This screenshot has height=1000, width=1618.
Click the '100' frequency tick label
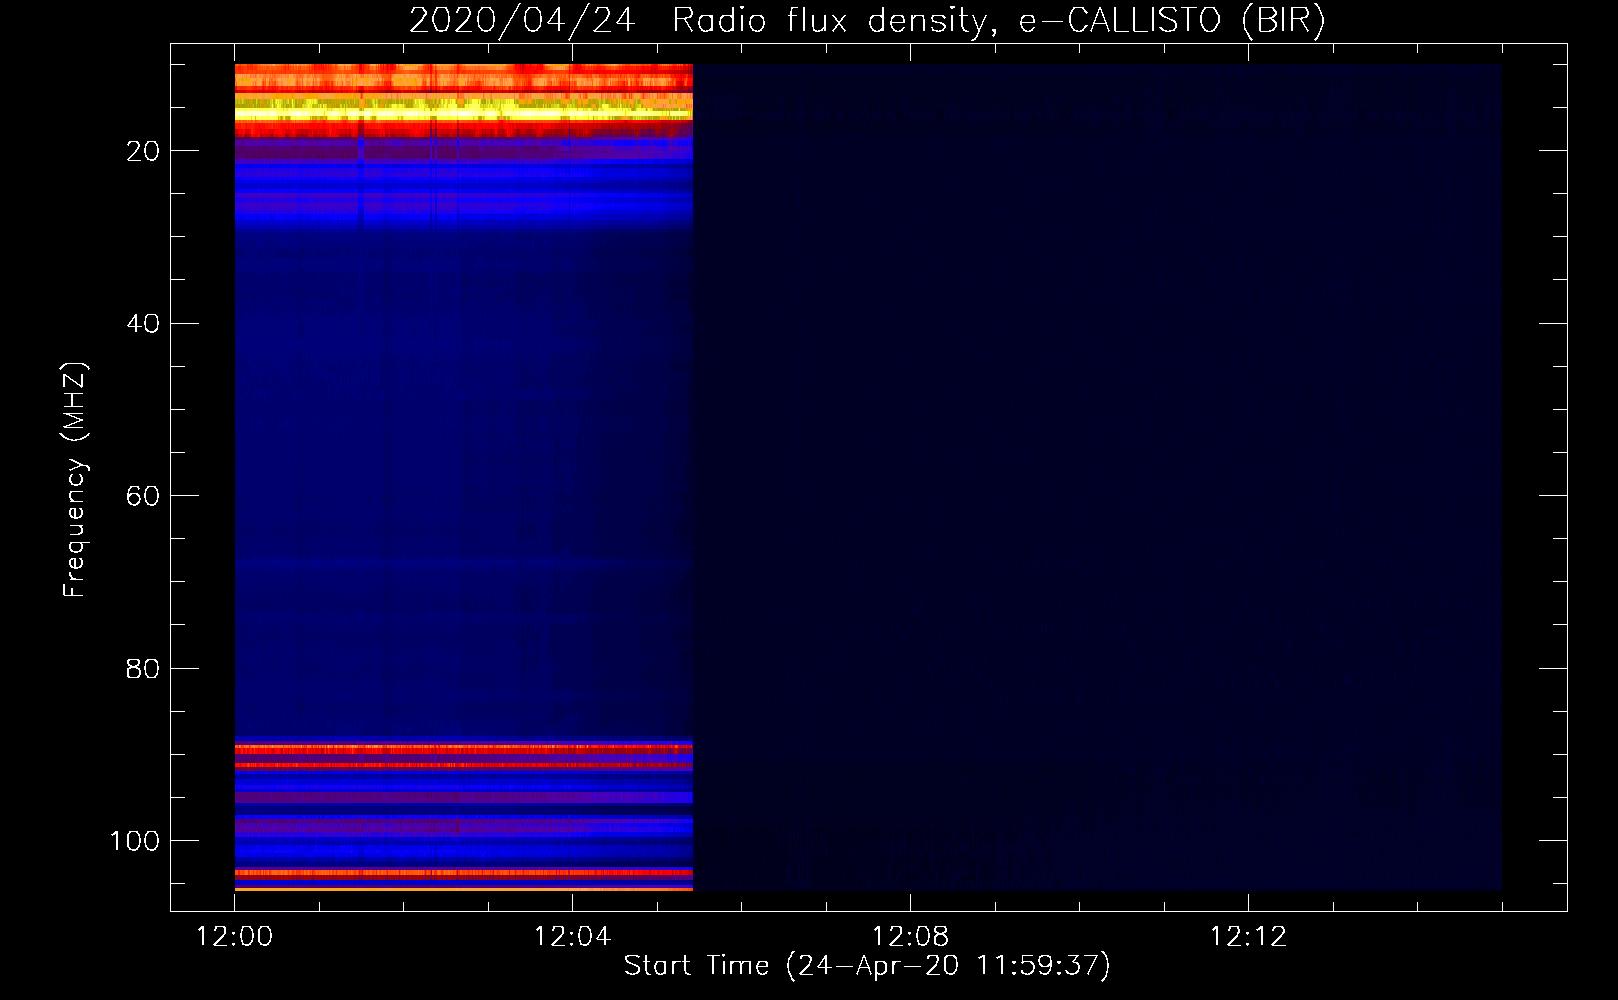tap(135, 841)
